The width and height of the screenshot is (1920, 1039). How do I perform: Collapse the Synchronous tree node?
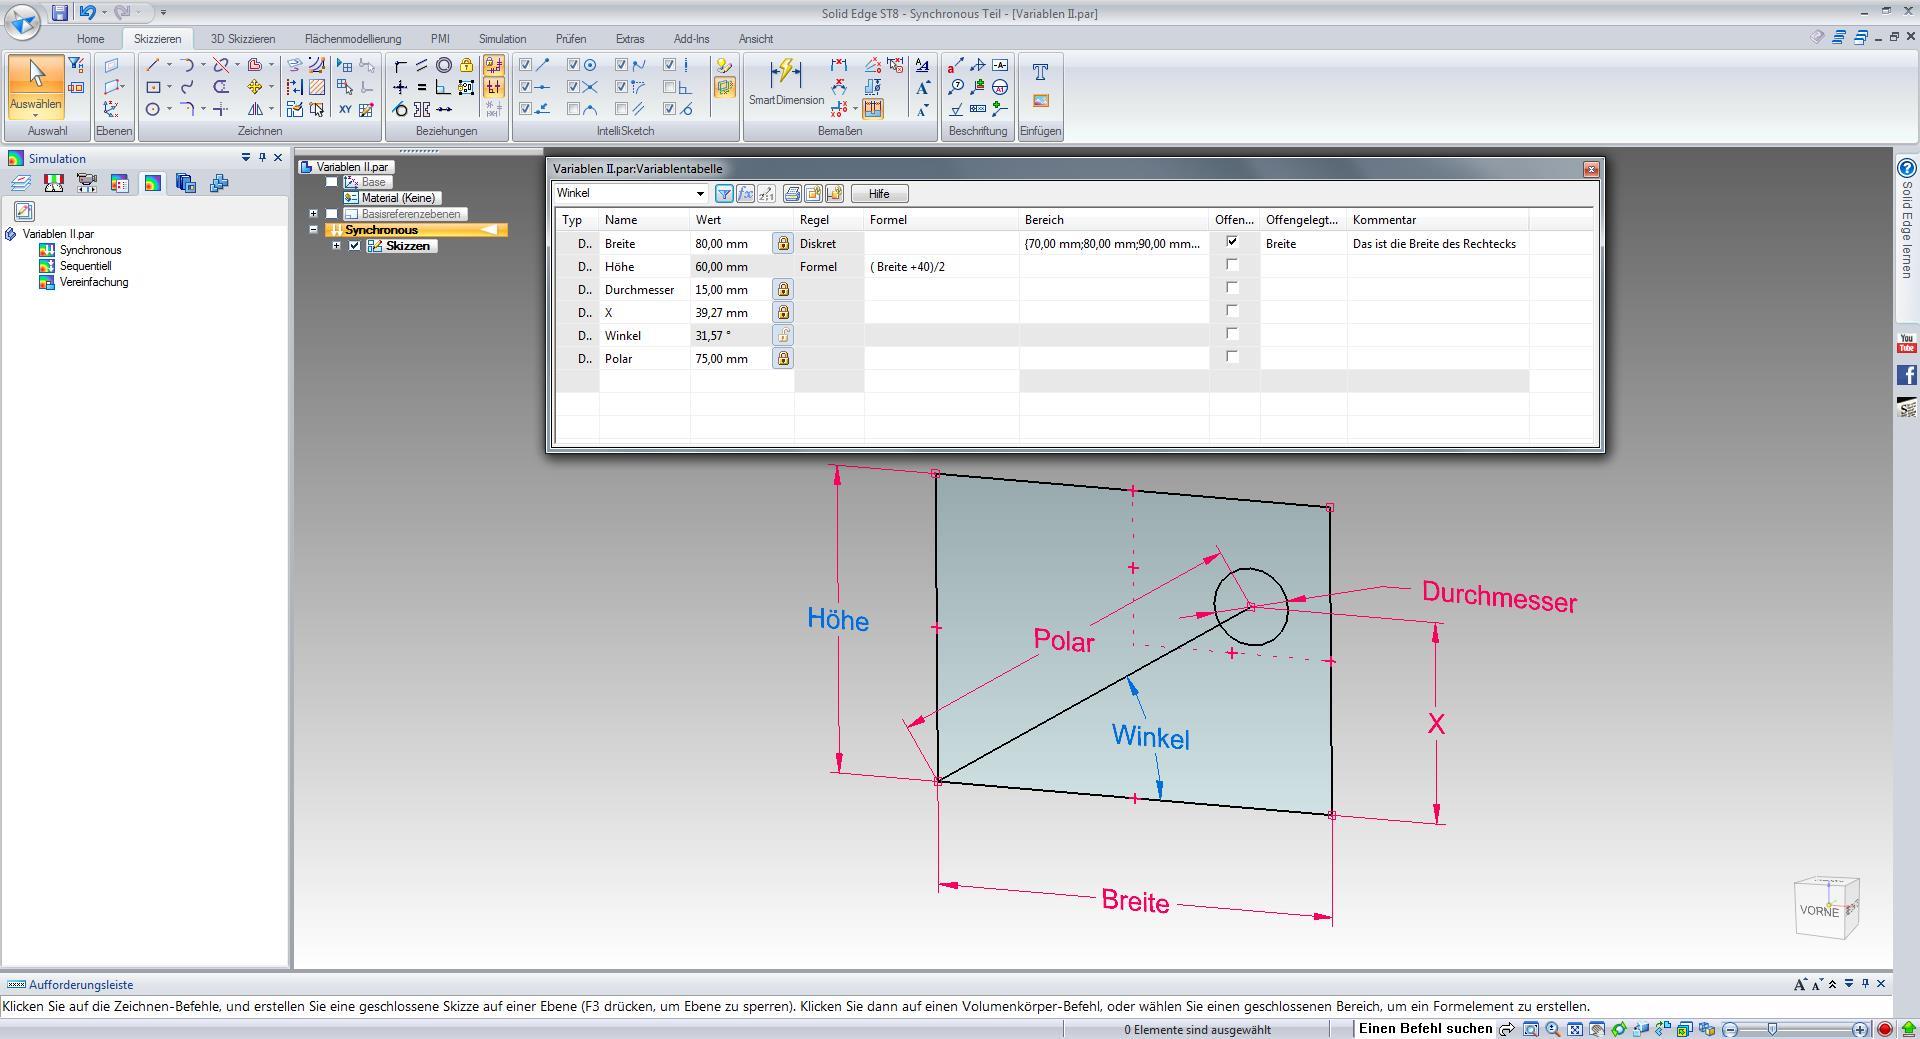pyautogui.click(x=314, y=230)
